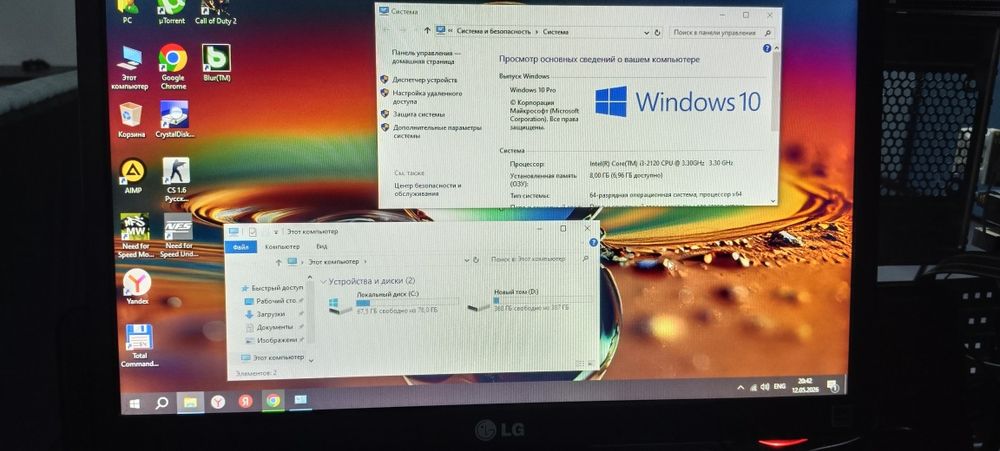This screenshot has height=451, width=1000.
Task: Open the Windows Start menu
Action: [134, 404]
